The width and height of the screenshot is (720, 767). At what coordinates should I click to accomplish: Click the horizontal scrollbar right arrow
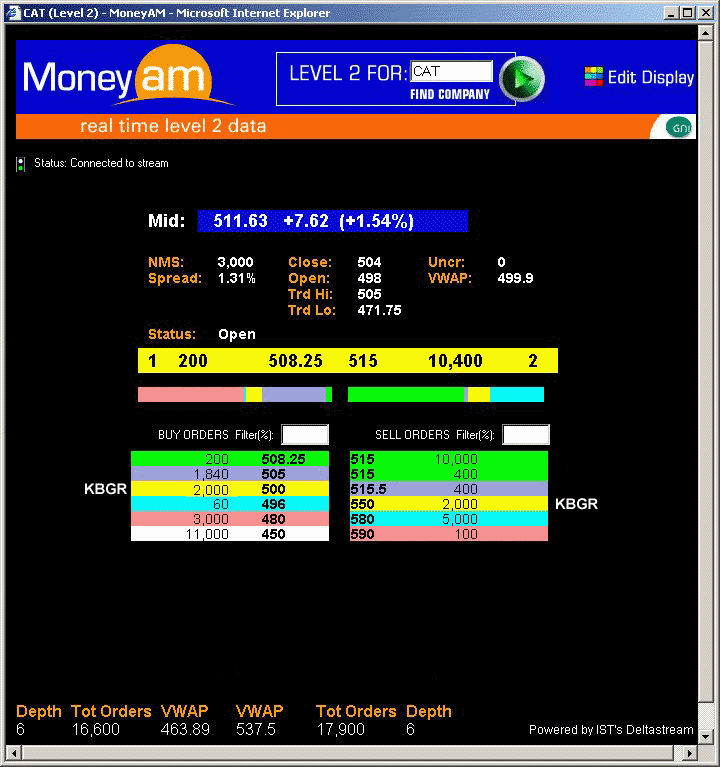click(x=691, y=750)
